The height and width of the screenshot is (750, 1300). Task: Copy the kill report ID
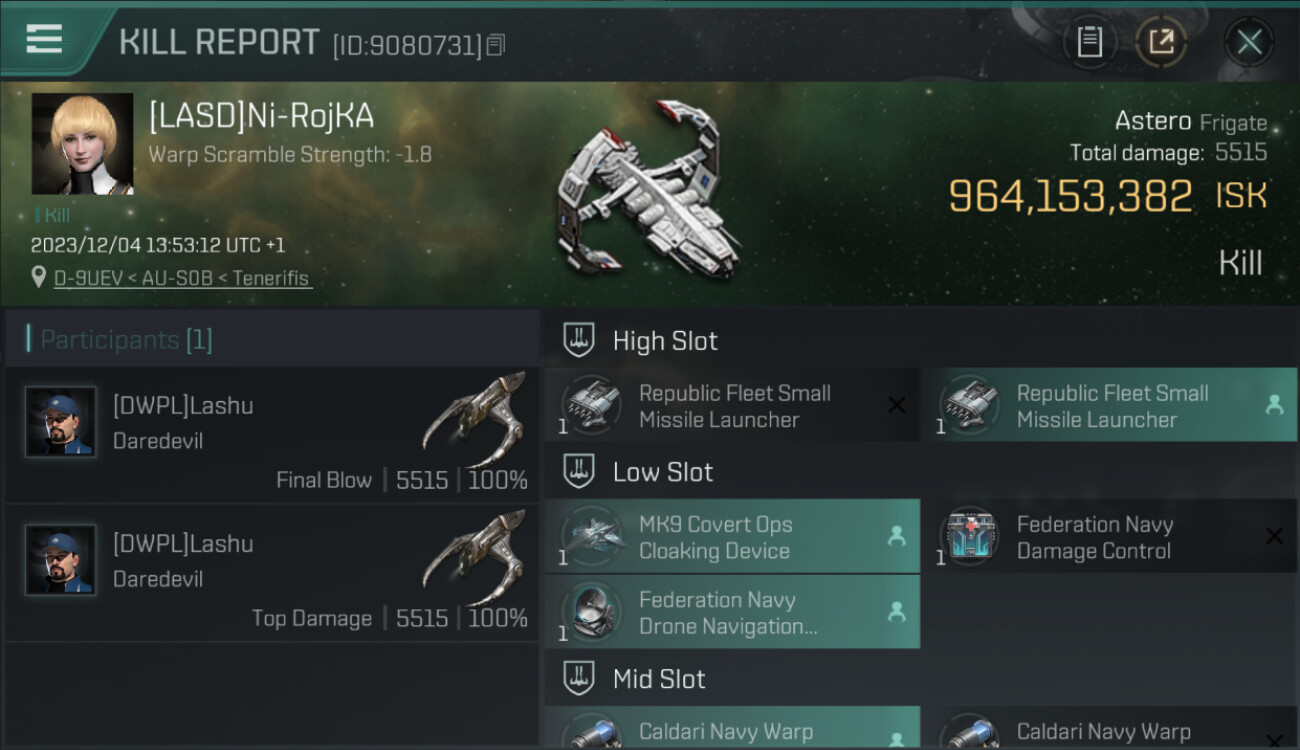[496, 45]
